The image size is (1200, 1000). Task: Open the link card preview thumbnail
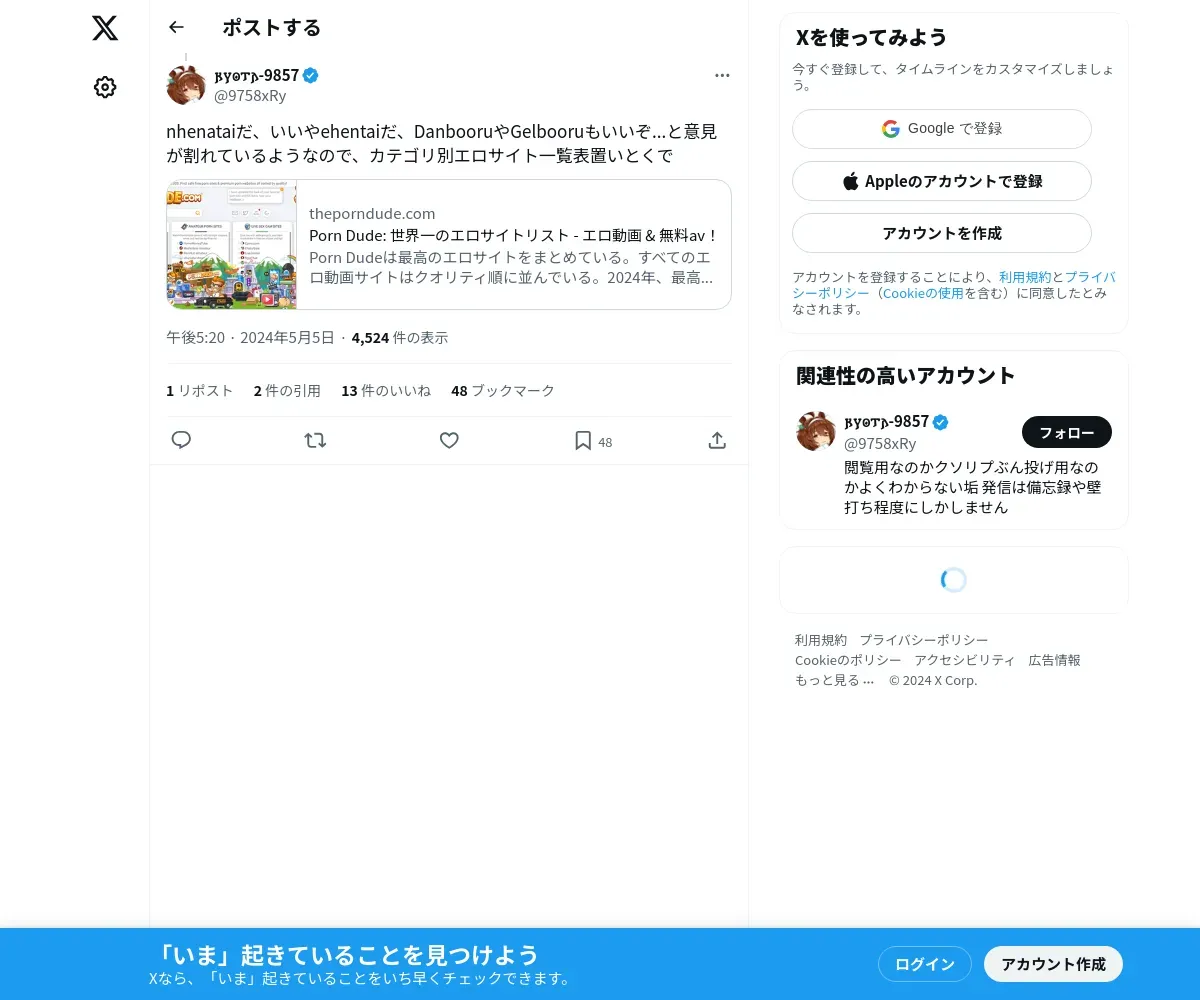click(x=232, y=244)
